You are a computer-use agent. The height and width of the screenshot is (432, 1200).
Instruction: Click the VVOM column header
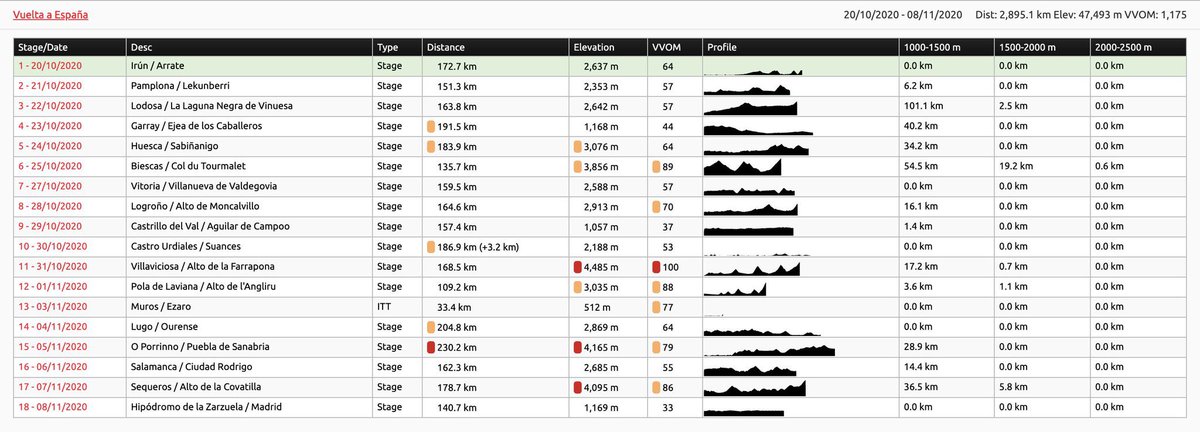pyautogui.click(x=674, y=47)
